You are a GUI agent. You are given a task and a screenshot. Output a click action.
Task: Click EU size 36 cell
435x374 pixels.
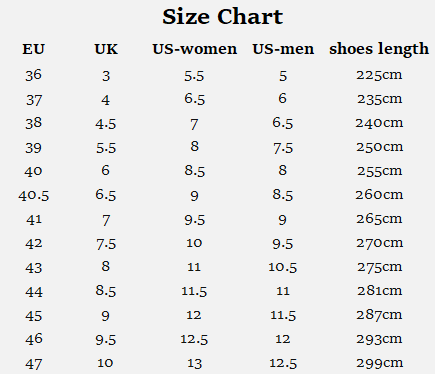[x=33, y=75]
